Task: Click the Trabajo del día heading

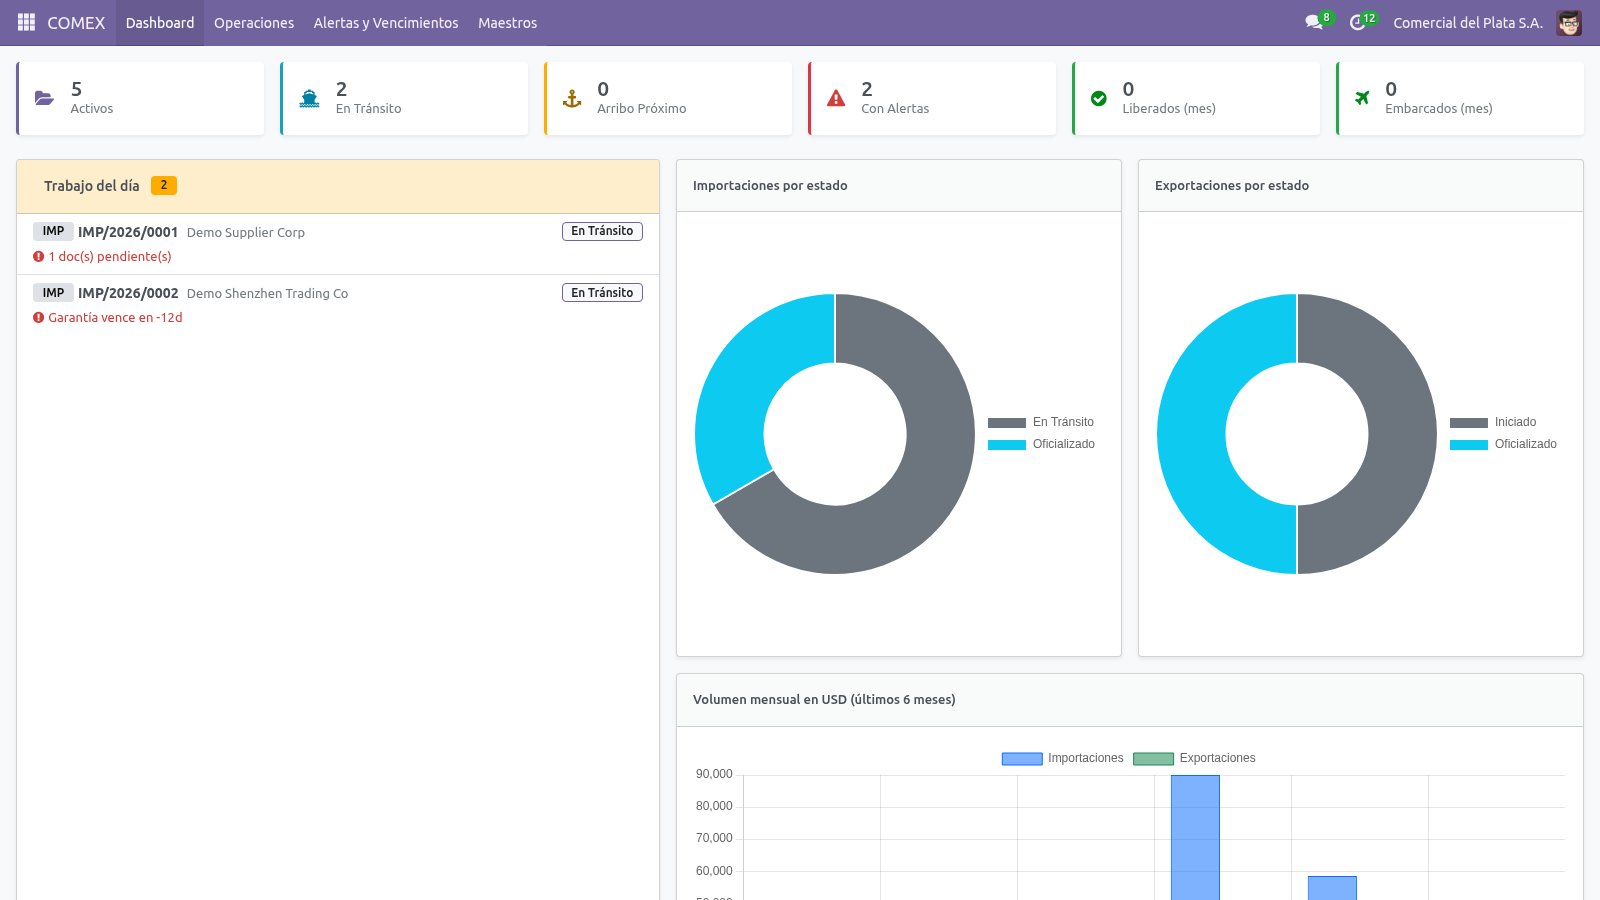Action: 92,186
